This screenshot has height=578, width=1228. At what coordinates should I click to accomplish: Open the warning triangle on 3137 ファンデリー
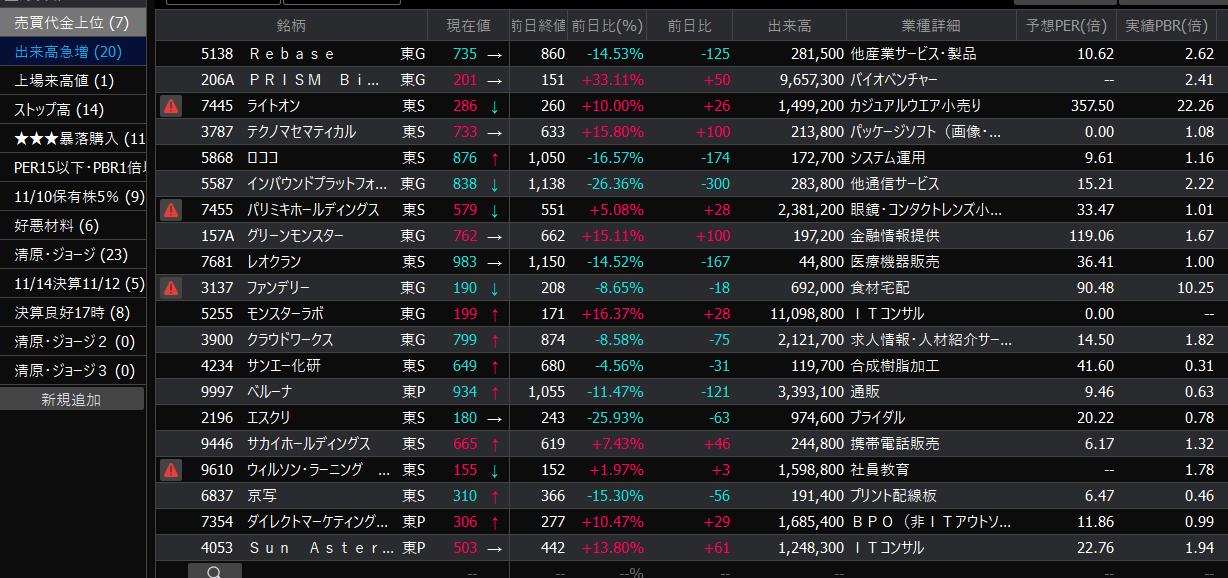click(171, 288)
